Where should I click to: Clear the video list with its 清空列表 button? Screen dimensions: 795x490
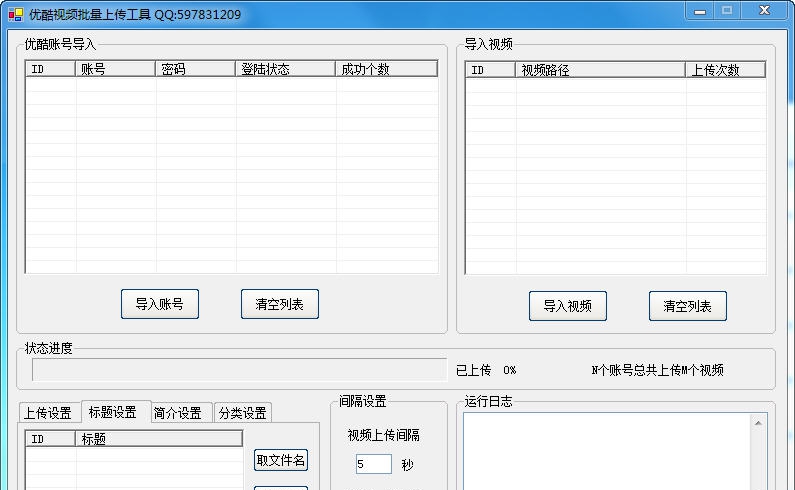(688, 306)
